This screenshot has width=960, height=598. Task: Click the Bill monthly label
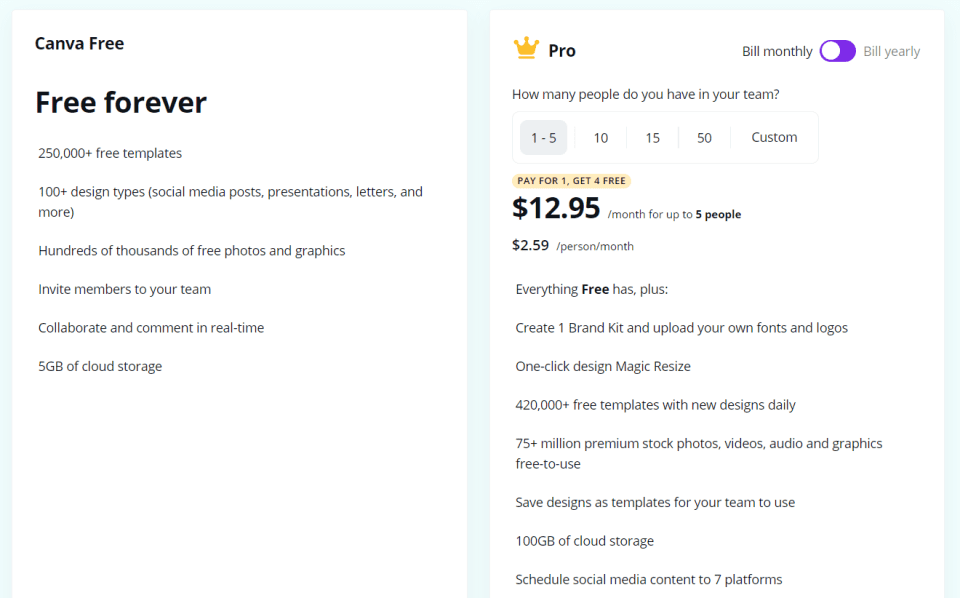click(x=776, y=50)
